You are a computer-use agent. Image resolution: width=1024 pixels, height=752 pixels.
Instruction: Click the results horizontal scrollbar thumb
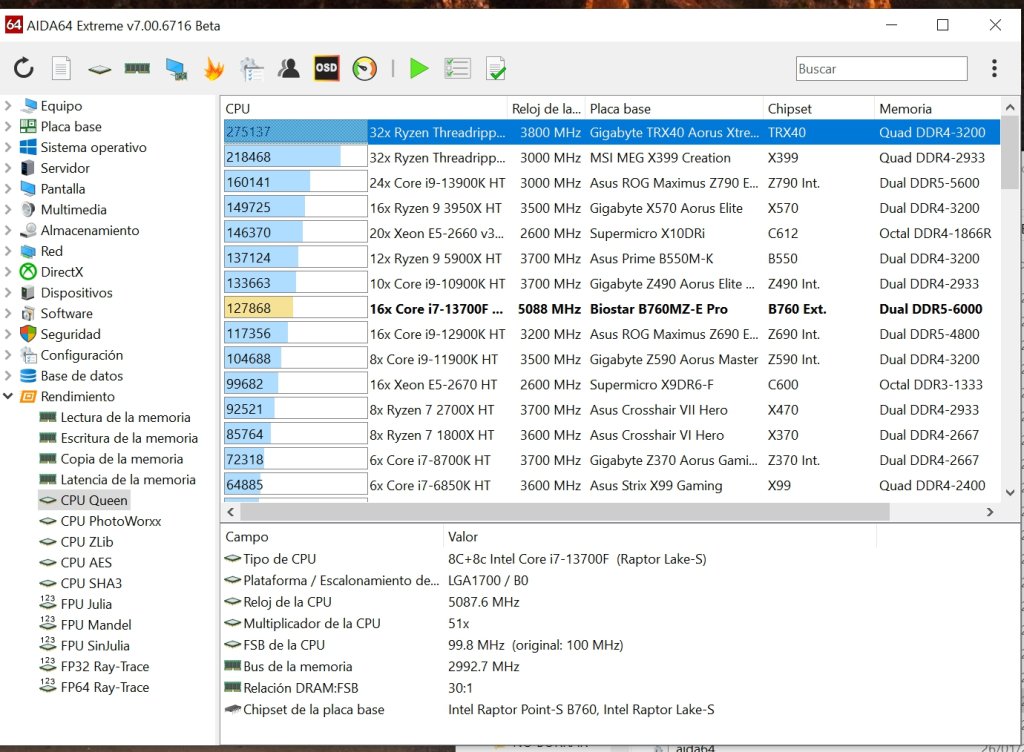(566, 512)
